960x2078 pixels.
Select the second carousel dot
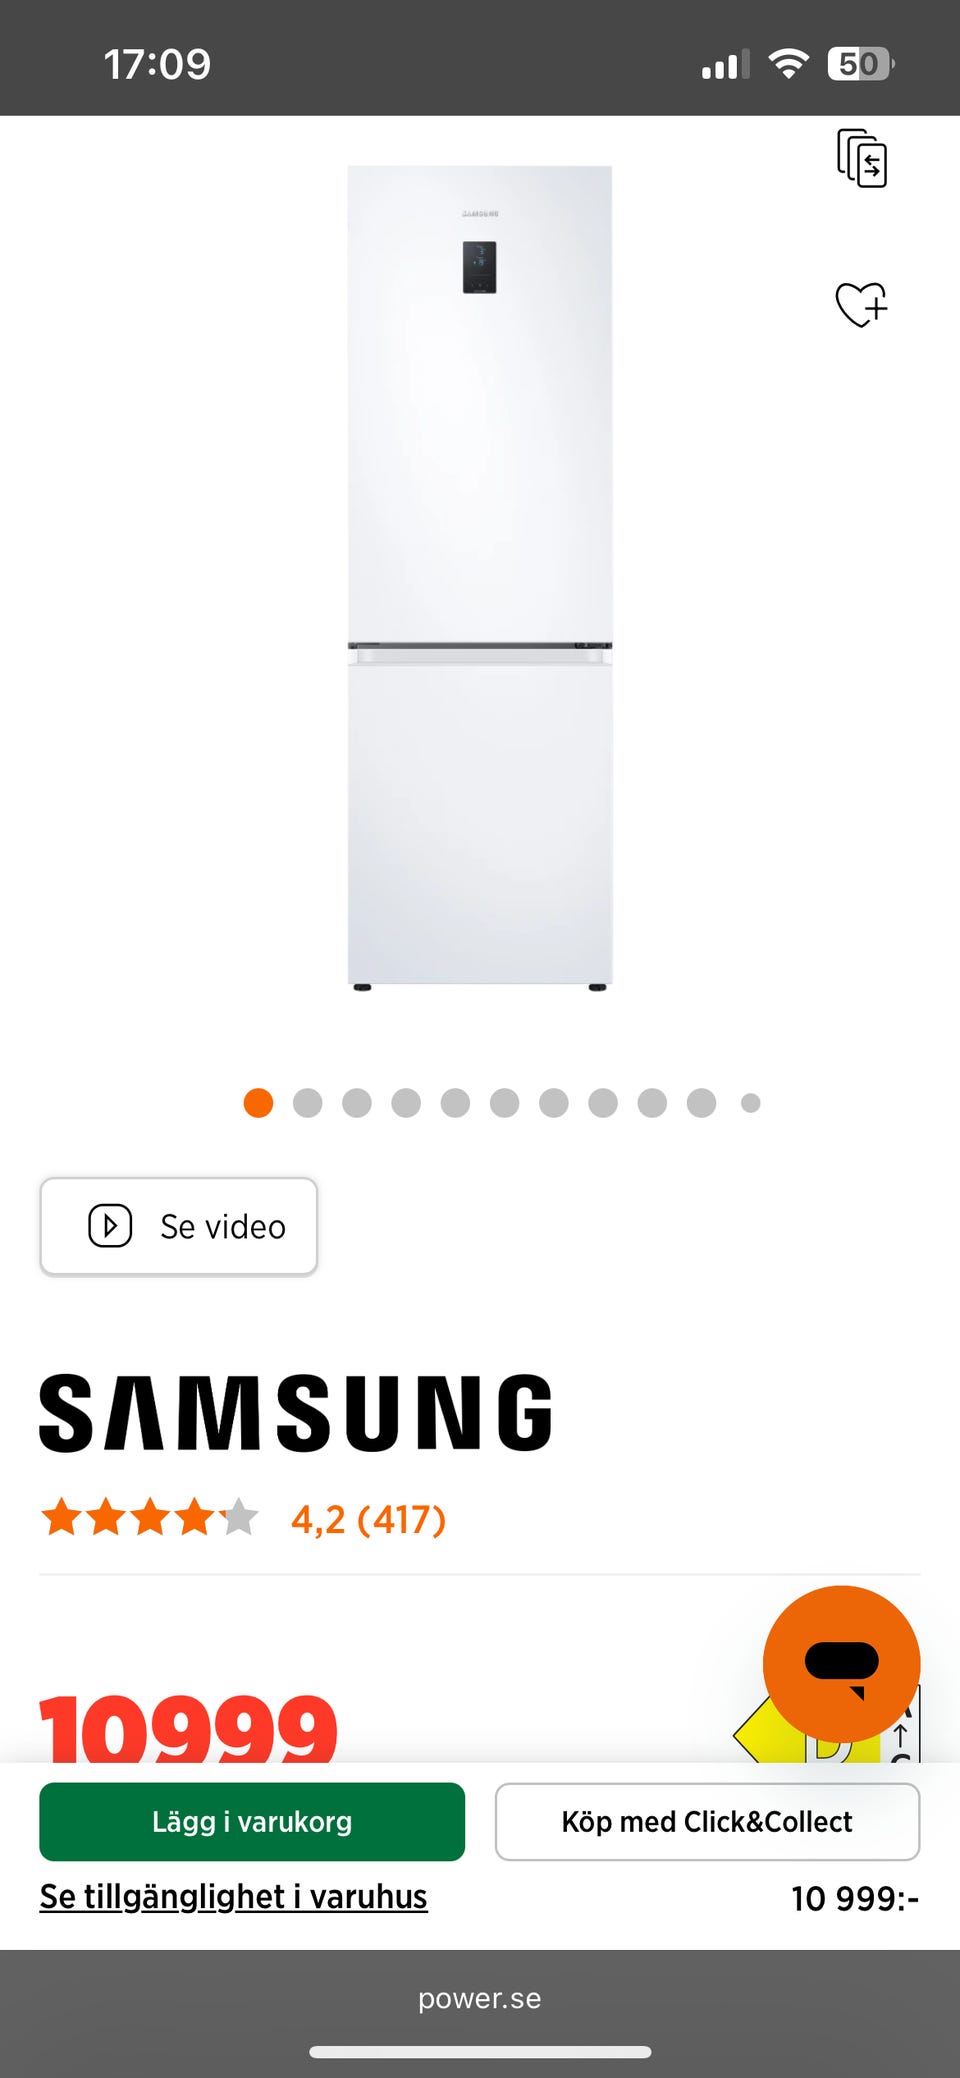pyautogui.click(x=308, y=1103)
